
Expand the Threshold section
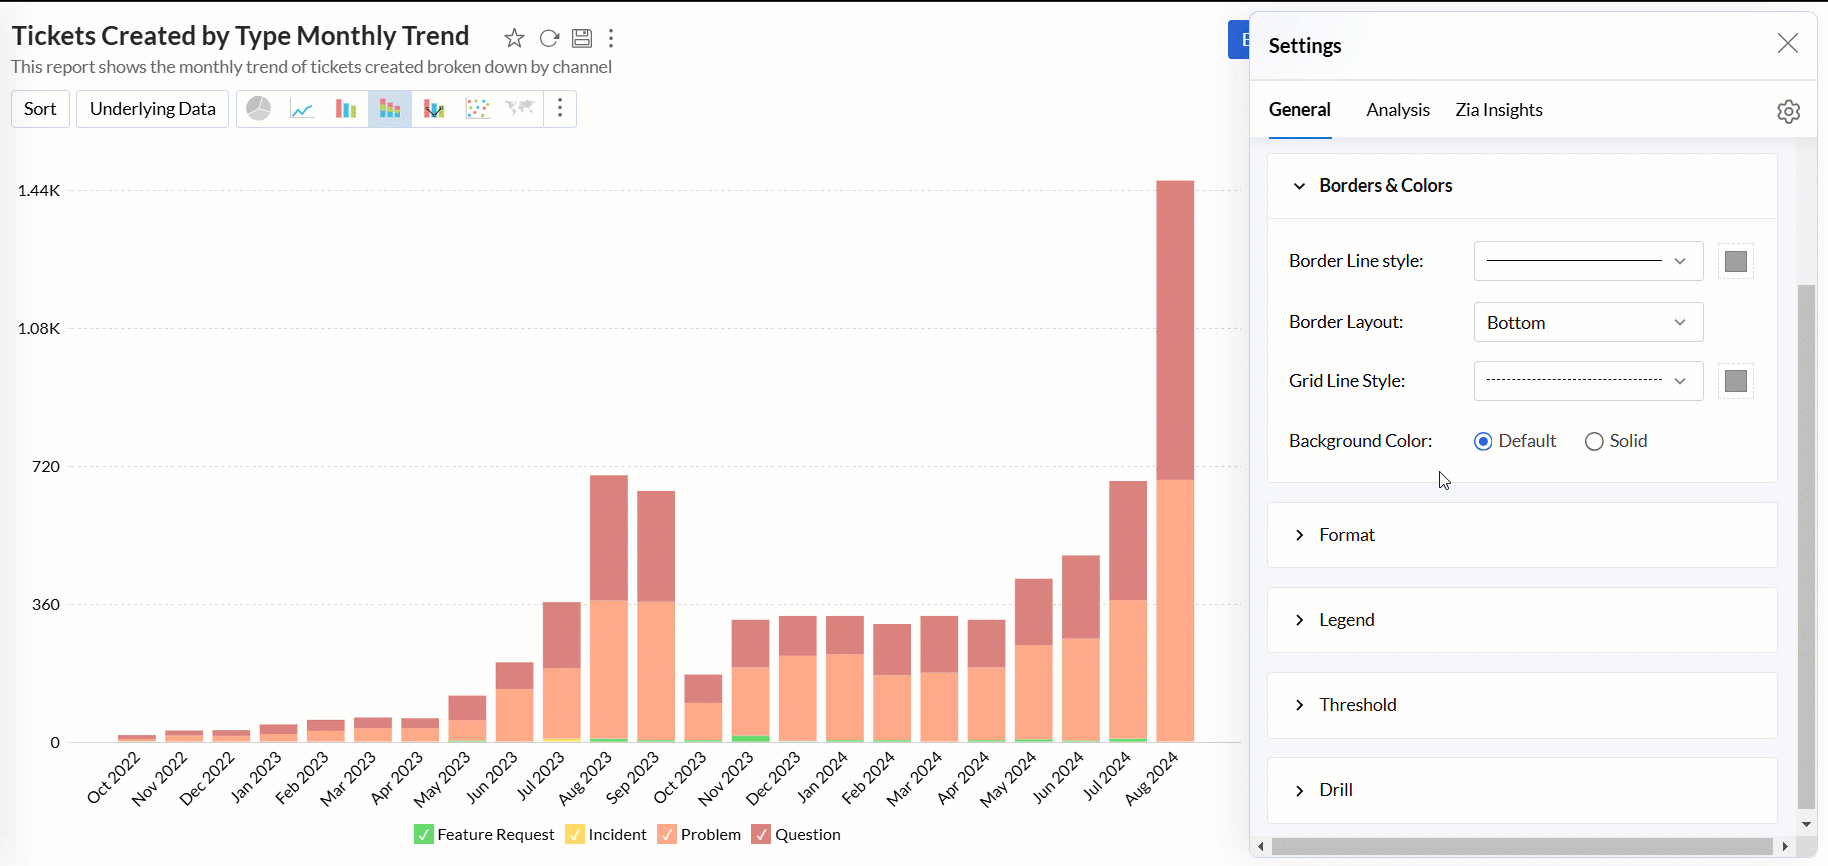[x=1357, y=705]
